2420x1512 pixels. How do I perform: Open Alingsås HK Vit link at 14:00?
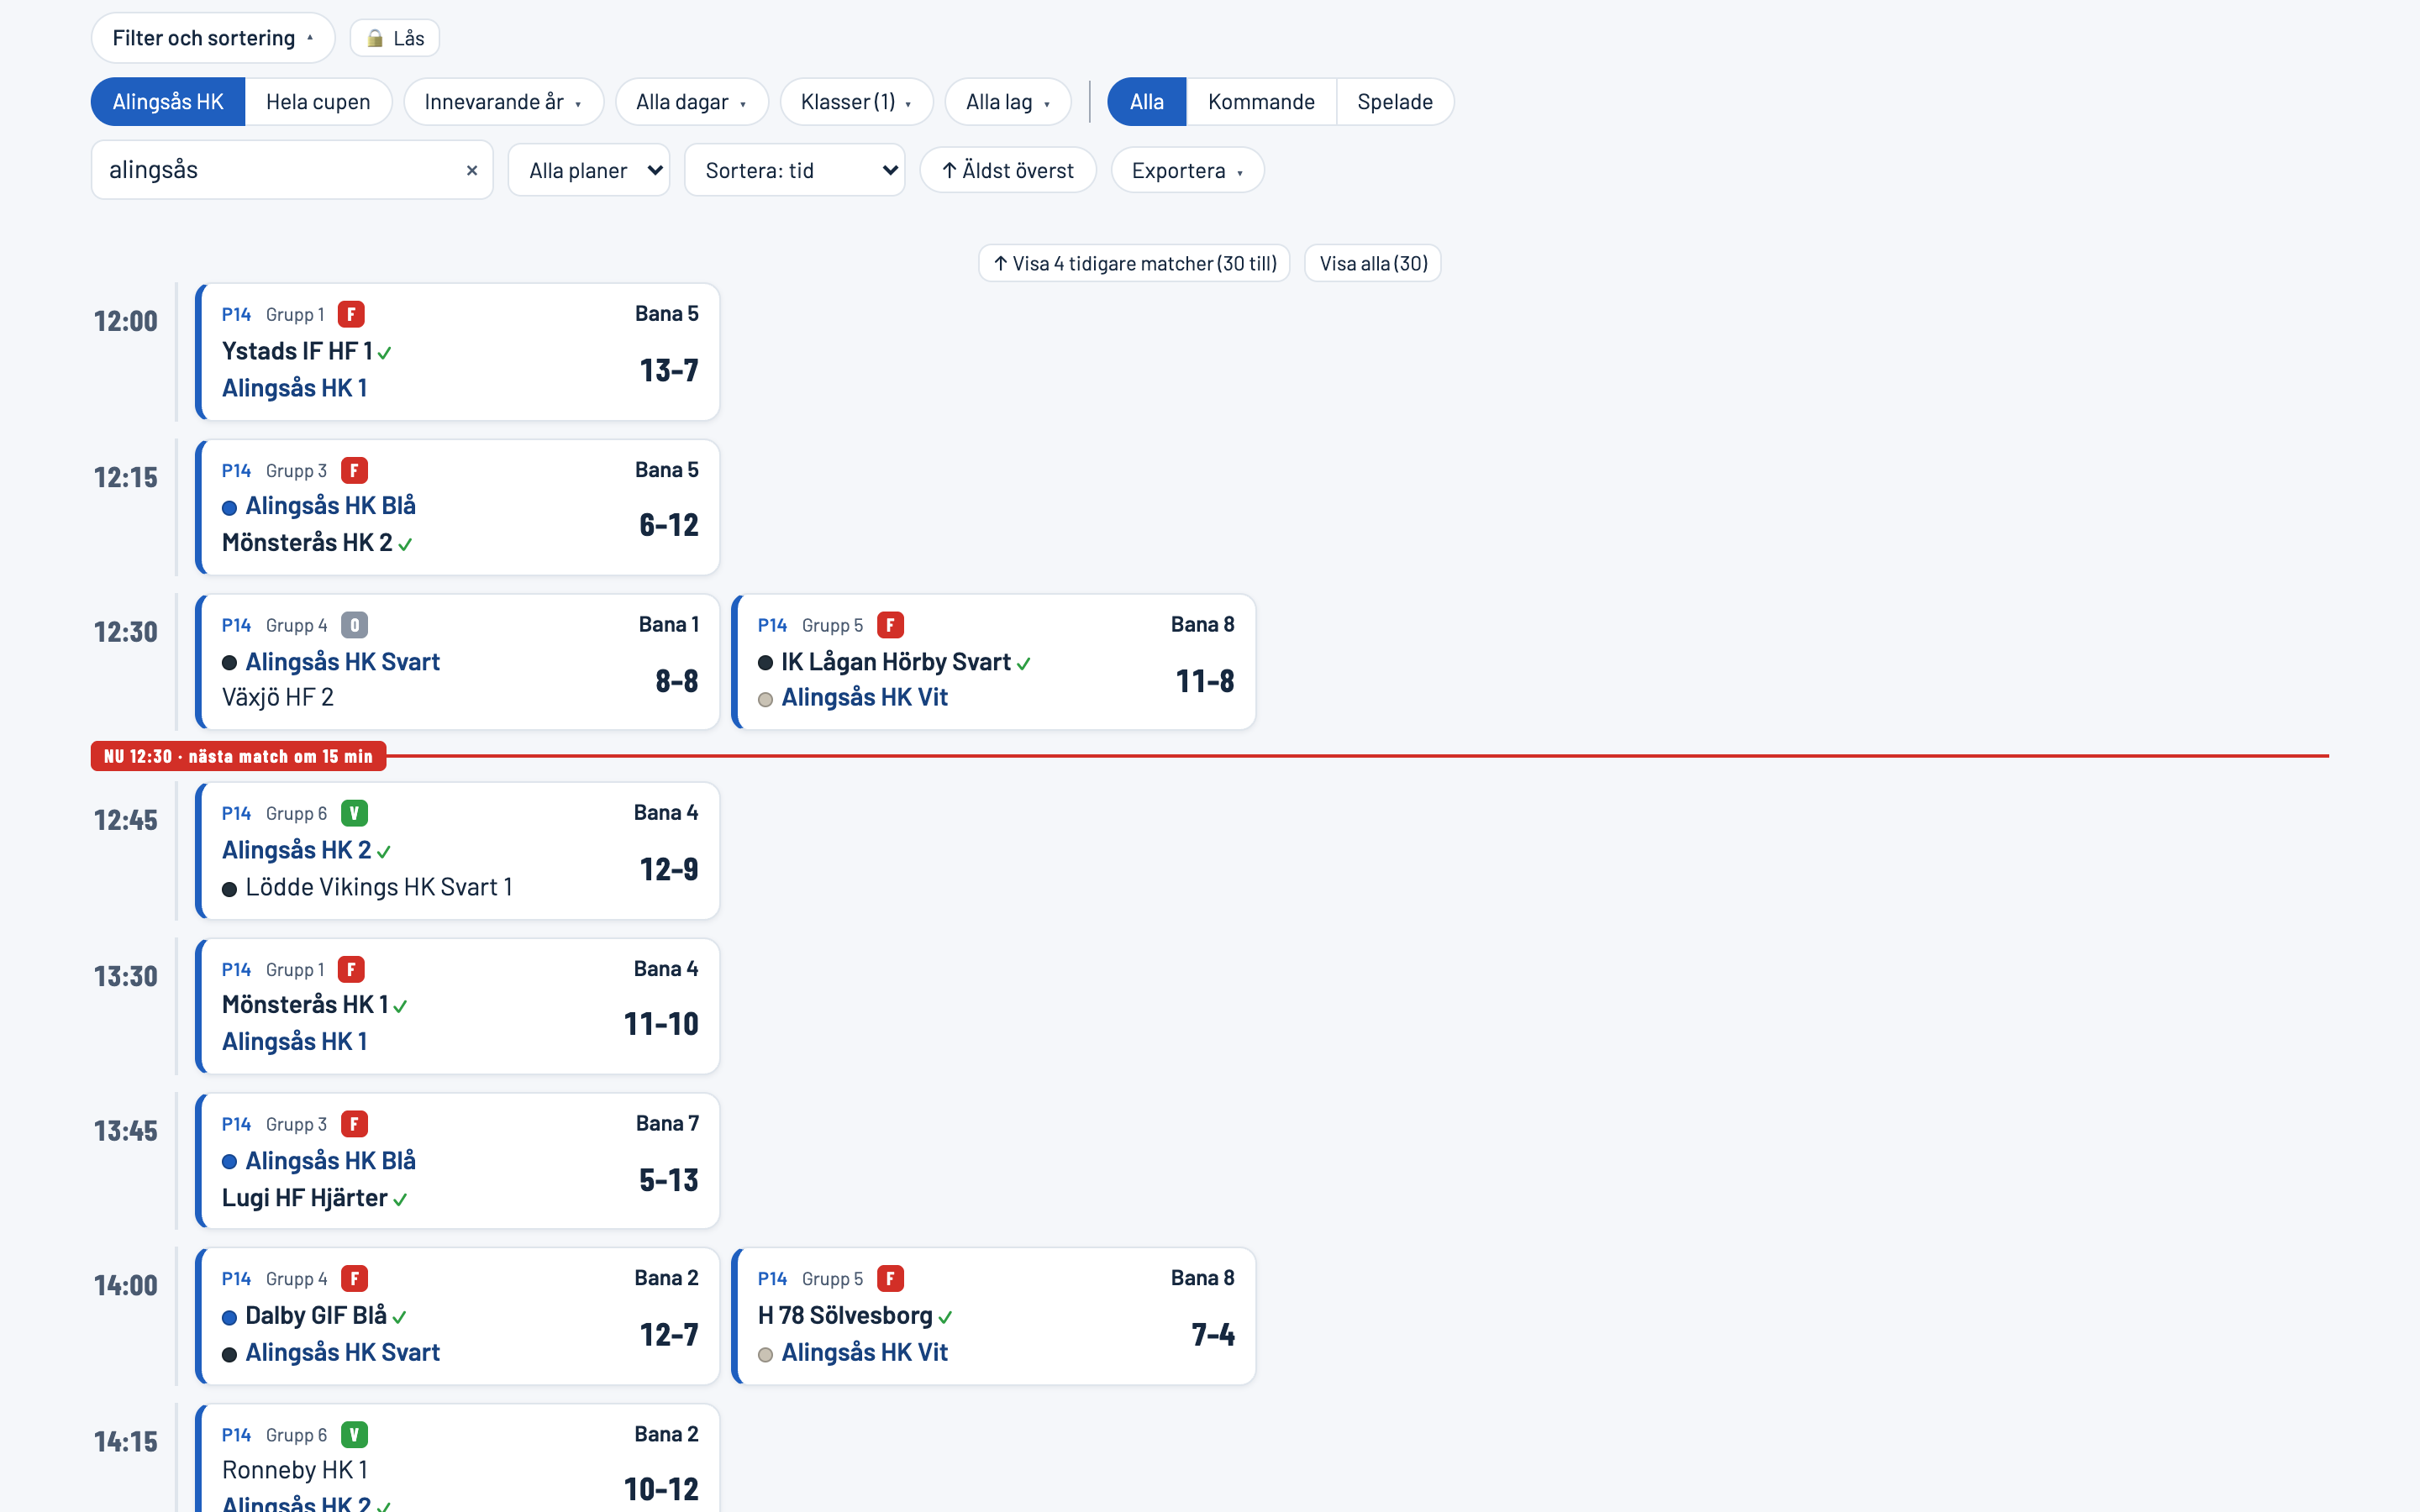(865, 1353)
